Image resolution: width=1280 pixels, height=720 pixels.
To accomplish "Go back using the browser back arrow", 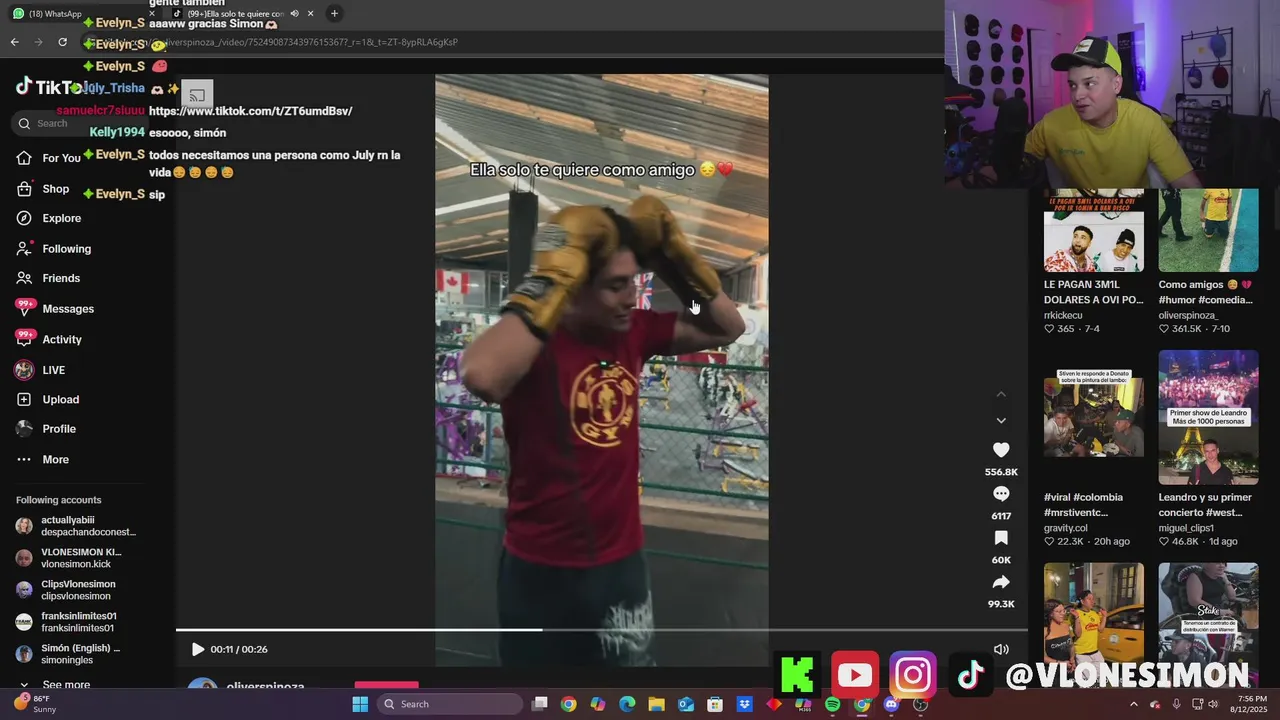I will click(x=14, y=42).
